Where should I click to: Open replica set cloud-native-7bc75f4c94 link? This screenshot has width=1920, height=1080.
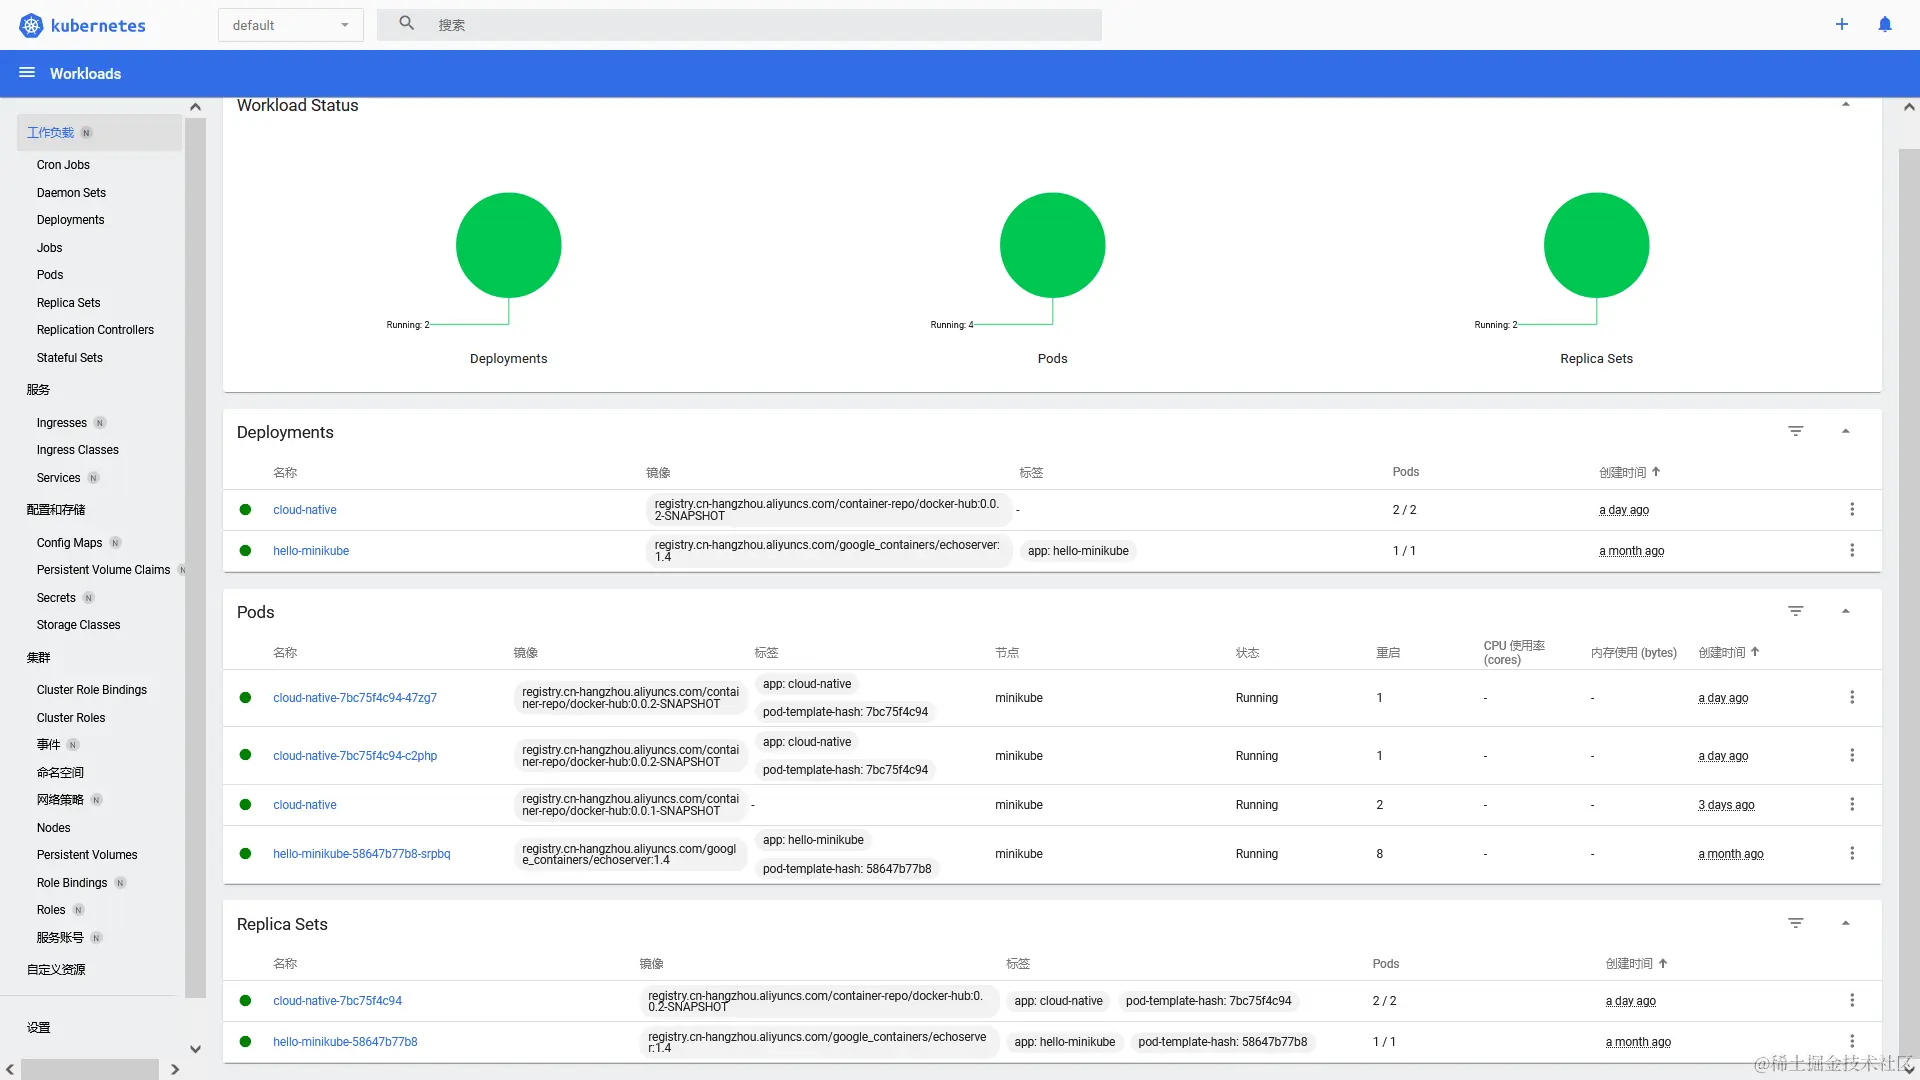point(337,1001)
